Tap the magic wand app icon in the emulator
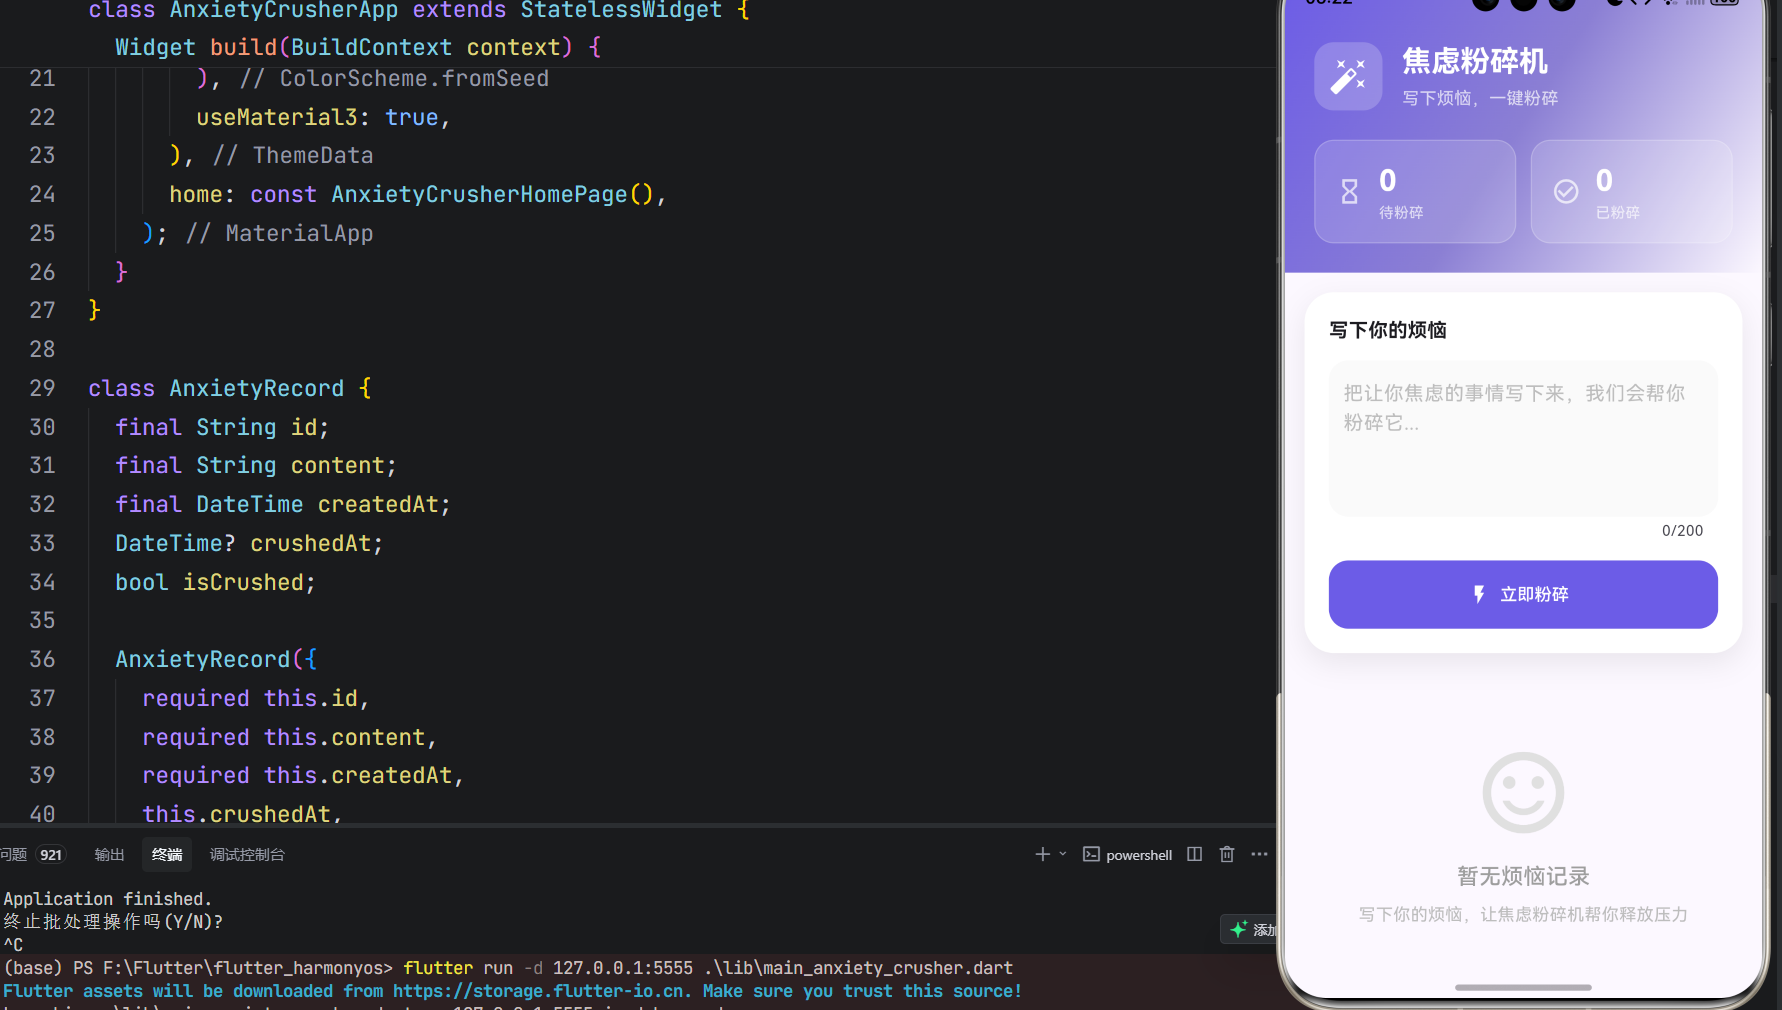1782x1010 pixels. point(1348,76)
